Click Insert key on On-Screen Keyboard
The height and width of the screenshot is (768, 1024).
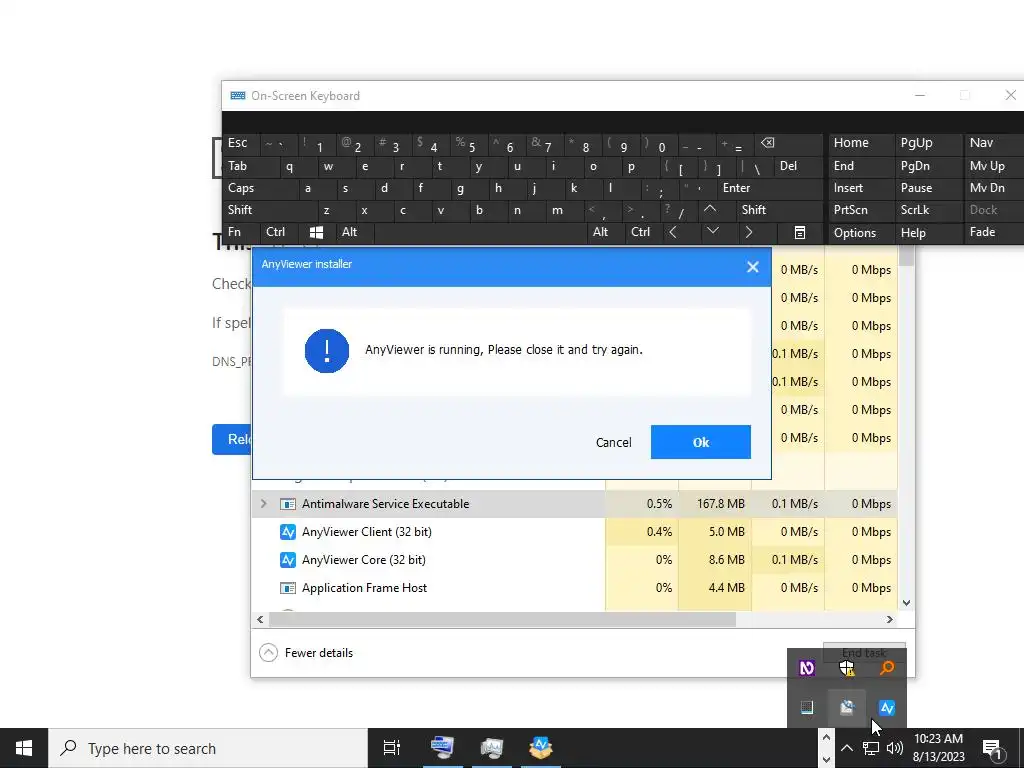coord(861,188)
